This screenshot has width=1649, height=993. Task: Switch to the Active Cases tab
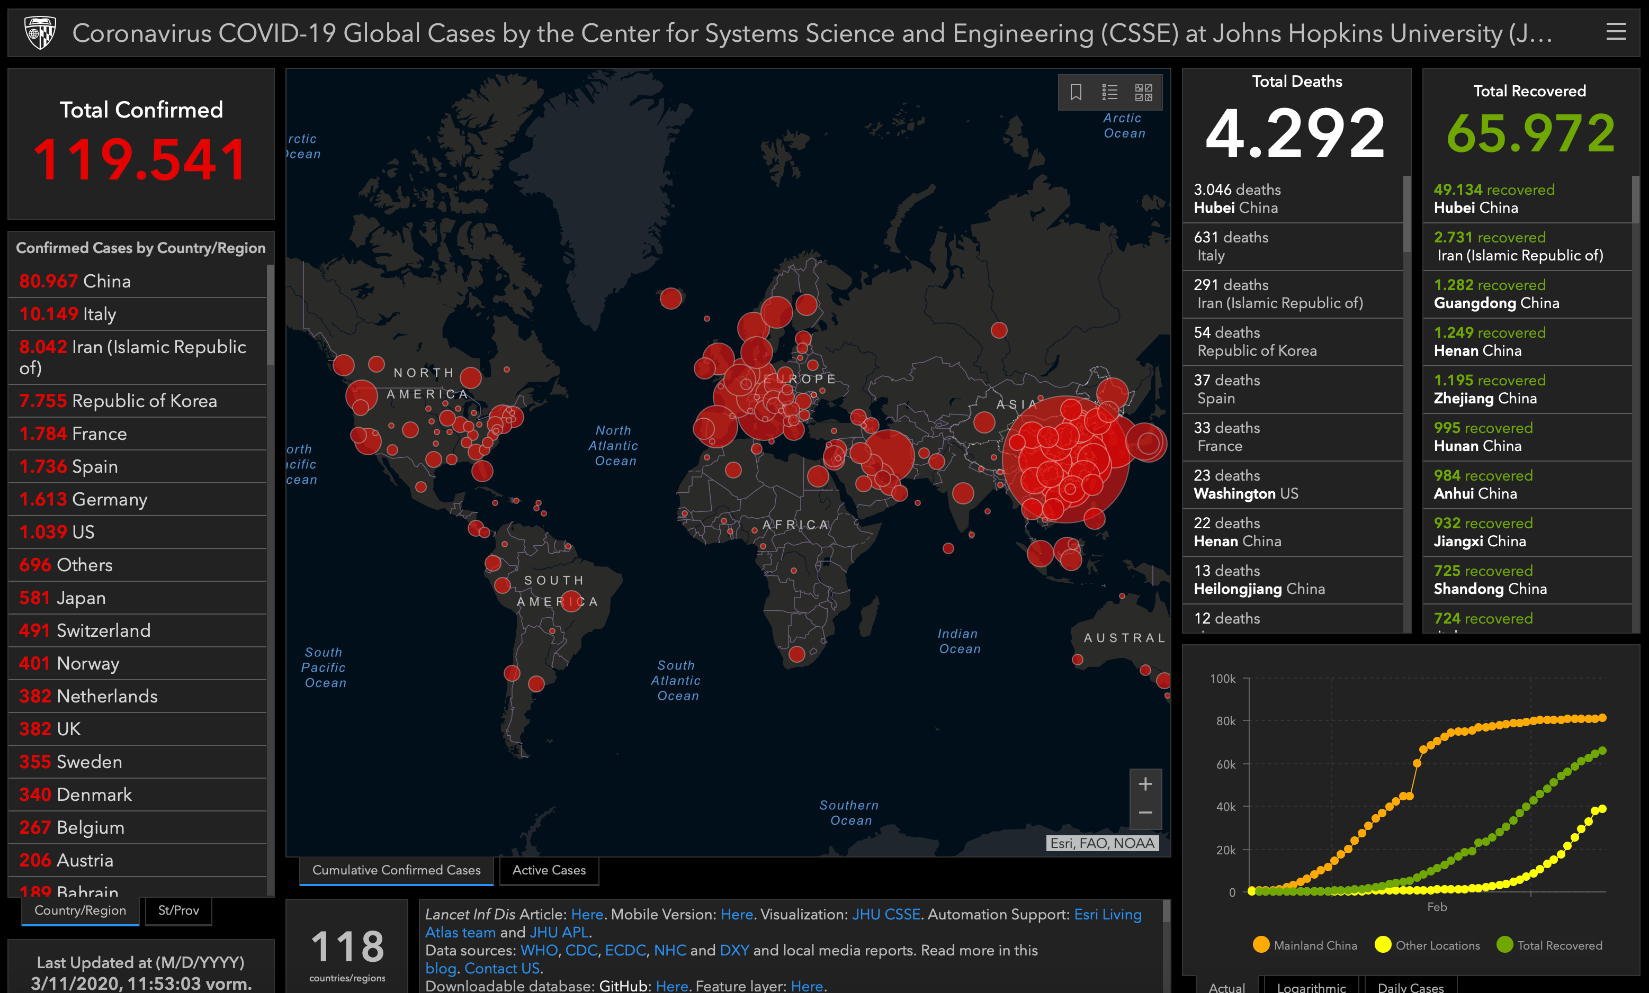click(549, 870)
